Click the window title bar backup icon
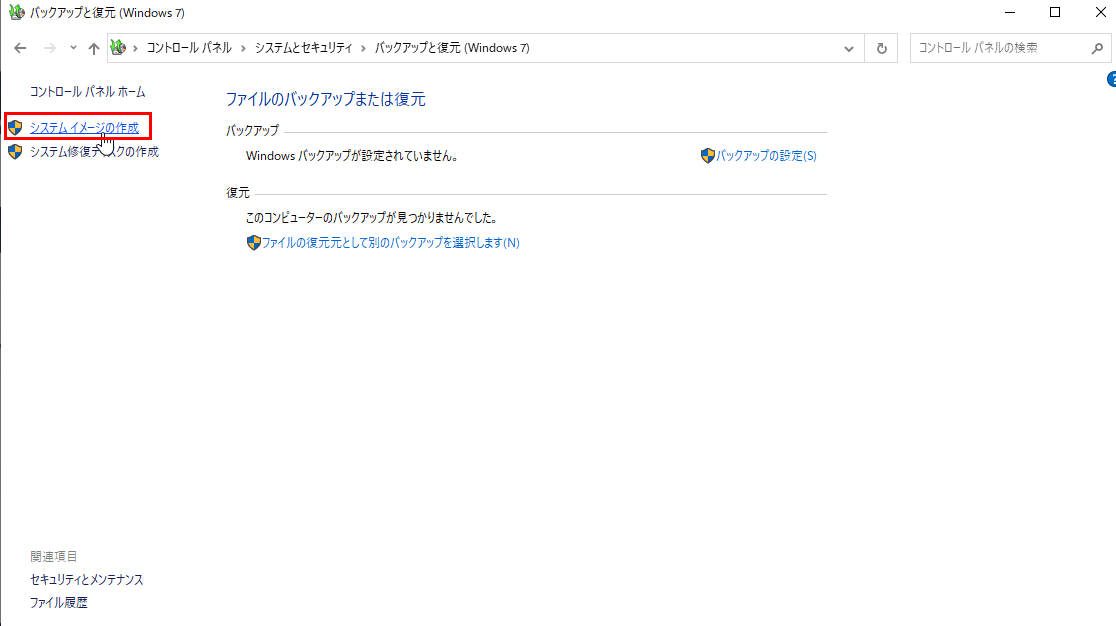The width and height of the screenshot is (1116, 626). [16, 12]
